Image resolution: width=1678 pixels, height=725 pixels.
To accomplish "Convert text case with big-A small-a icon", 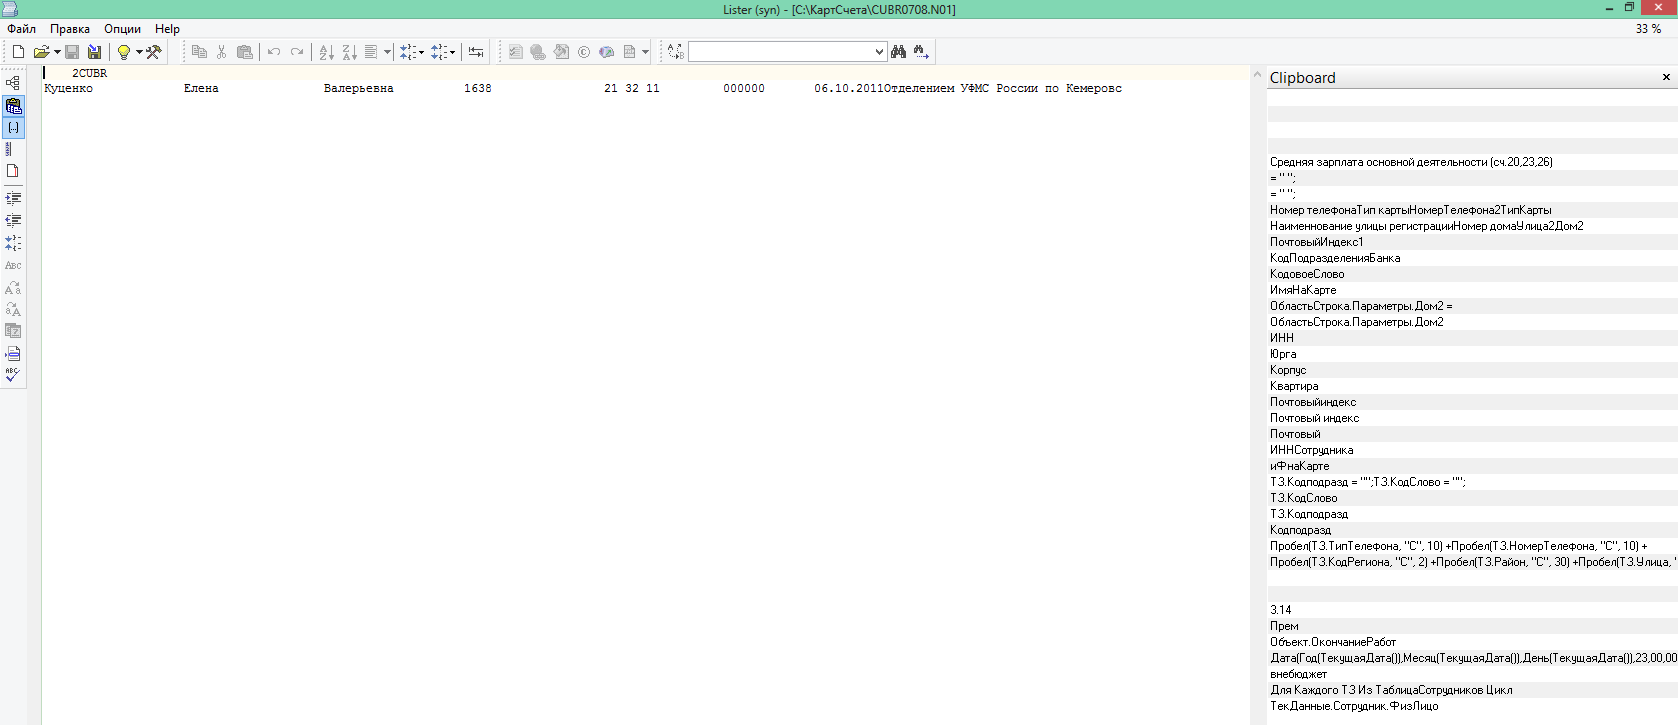I will coord(13,287).
